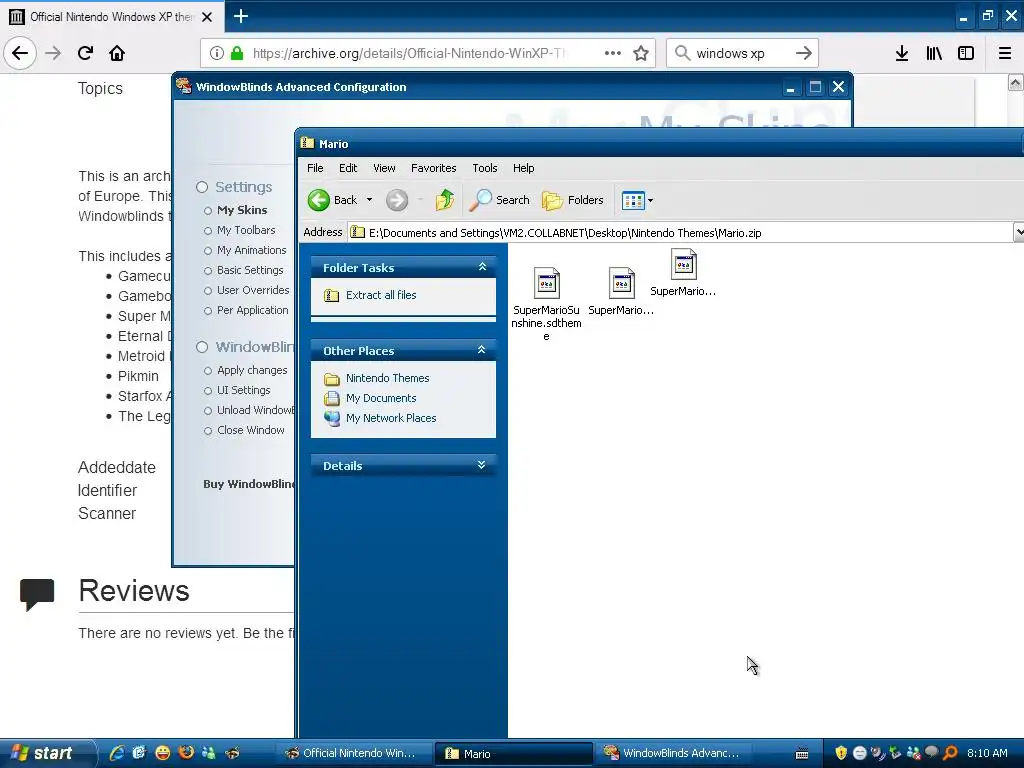Open Firefox page actions three-dot menu
Image resolution: width=1024 pixels, height=768 pixels.
click(613, 53)
